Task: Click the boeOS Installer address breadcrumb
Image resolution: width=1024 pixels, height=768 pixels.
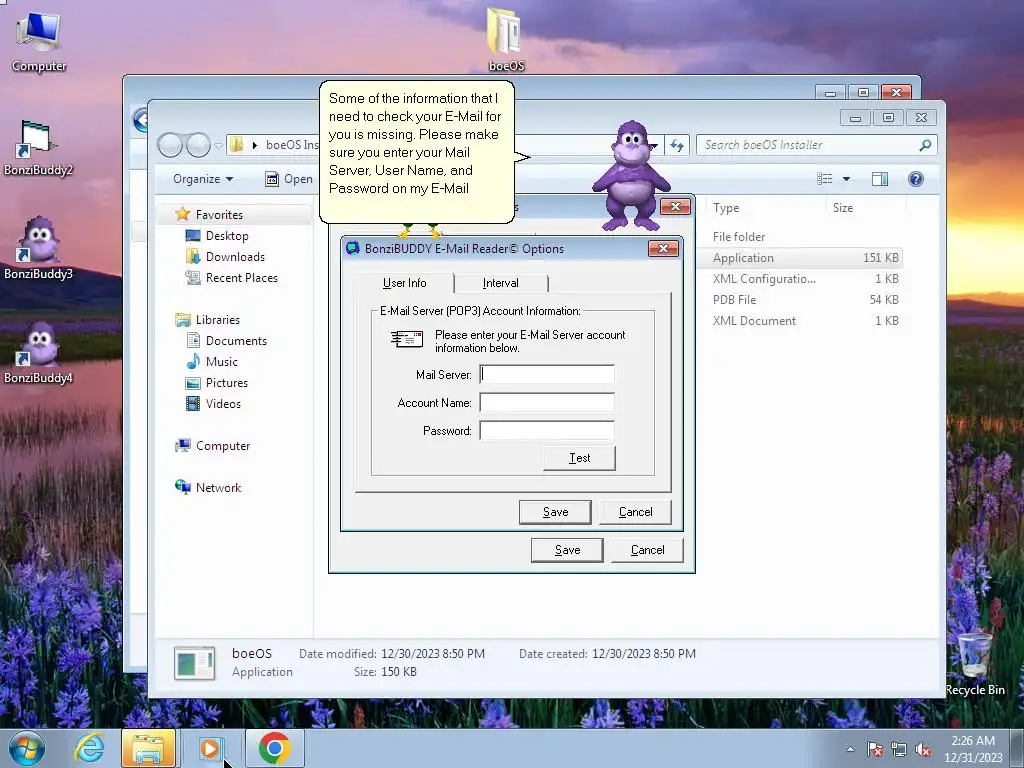Action: (x=292, y=145)
